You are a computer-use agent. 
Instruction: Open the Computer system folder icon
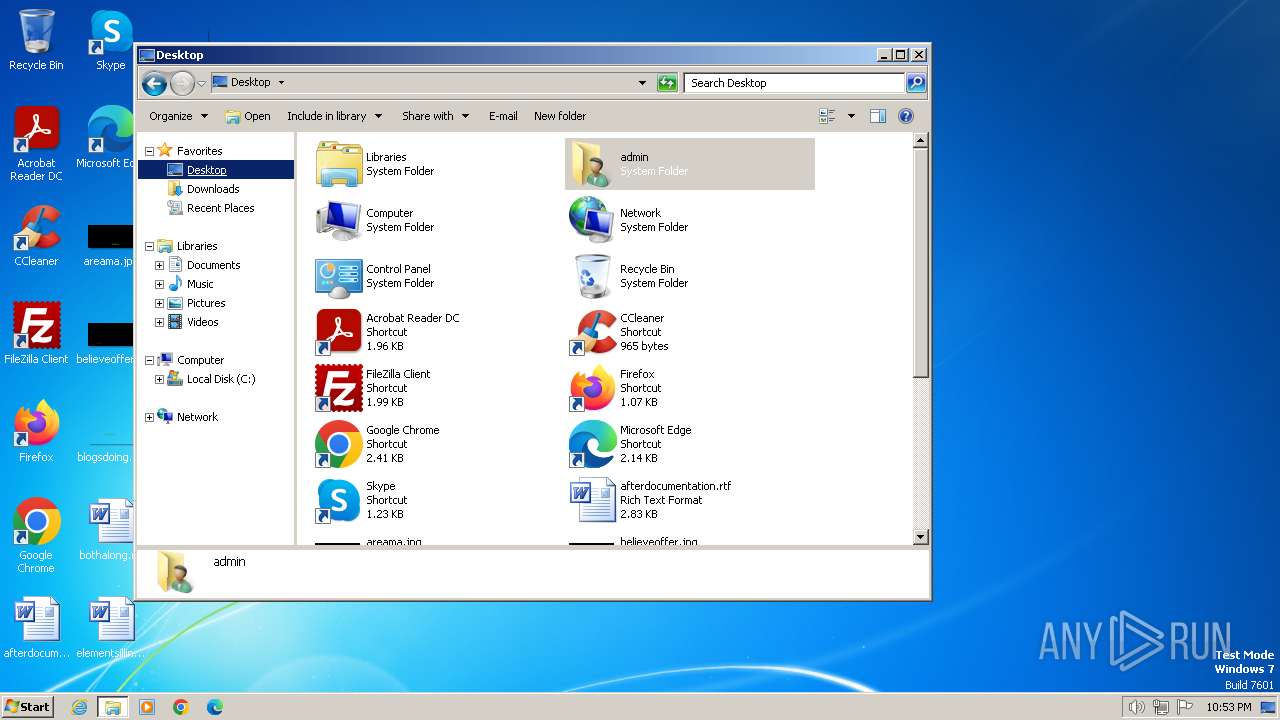(x=339, y=220)
